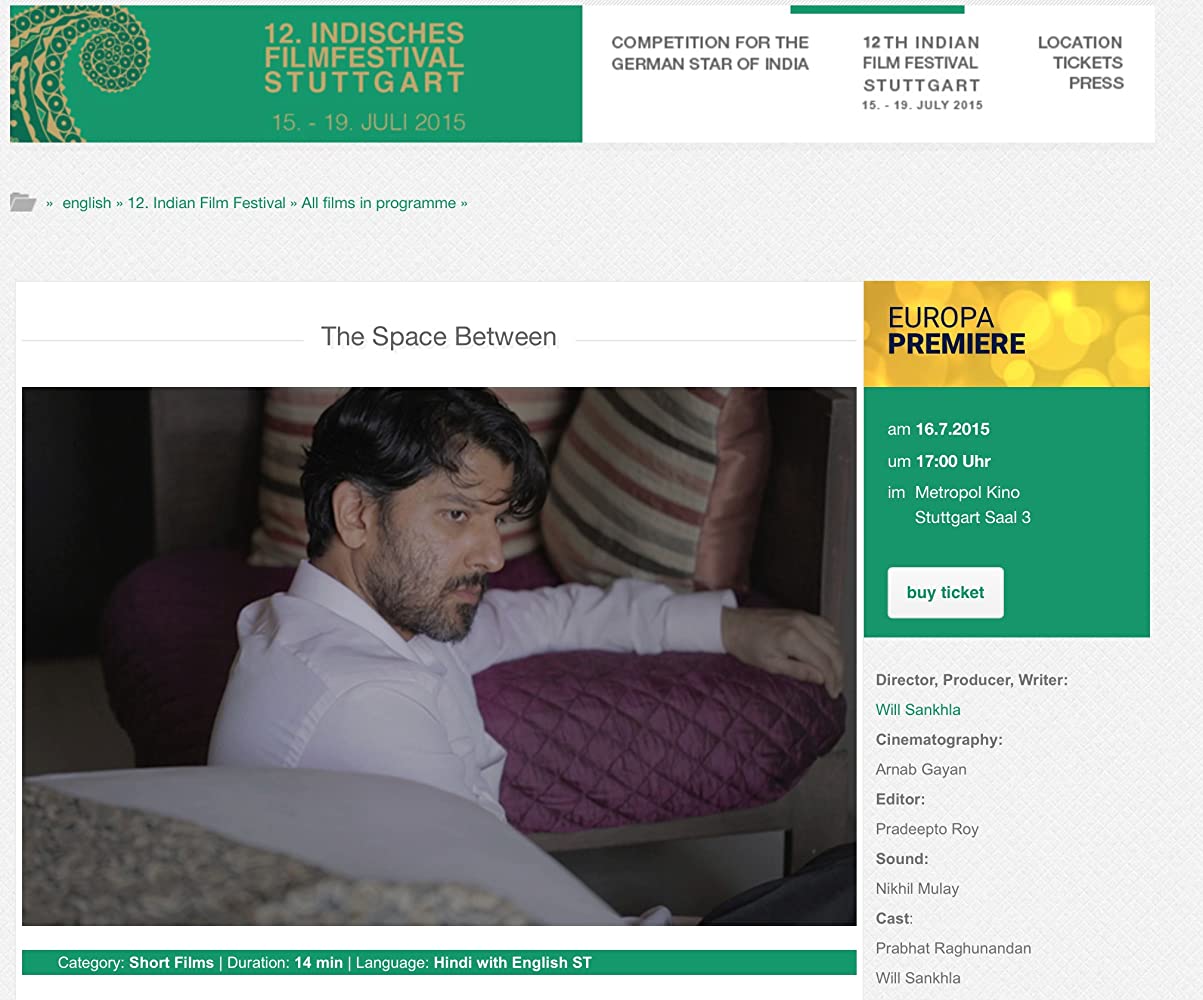Screen dimensions: 1203x1000
Task: Click the screening date 16.7.2015
Action: point(952,430)
